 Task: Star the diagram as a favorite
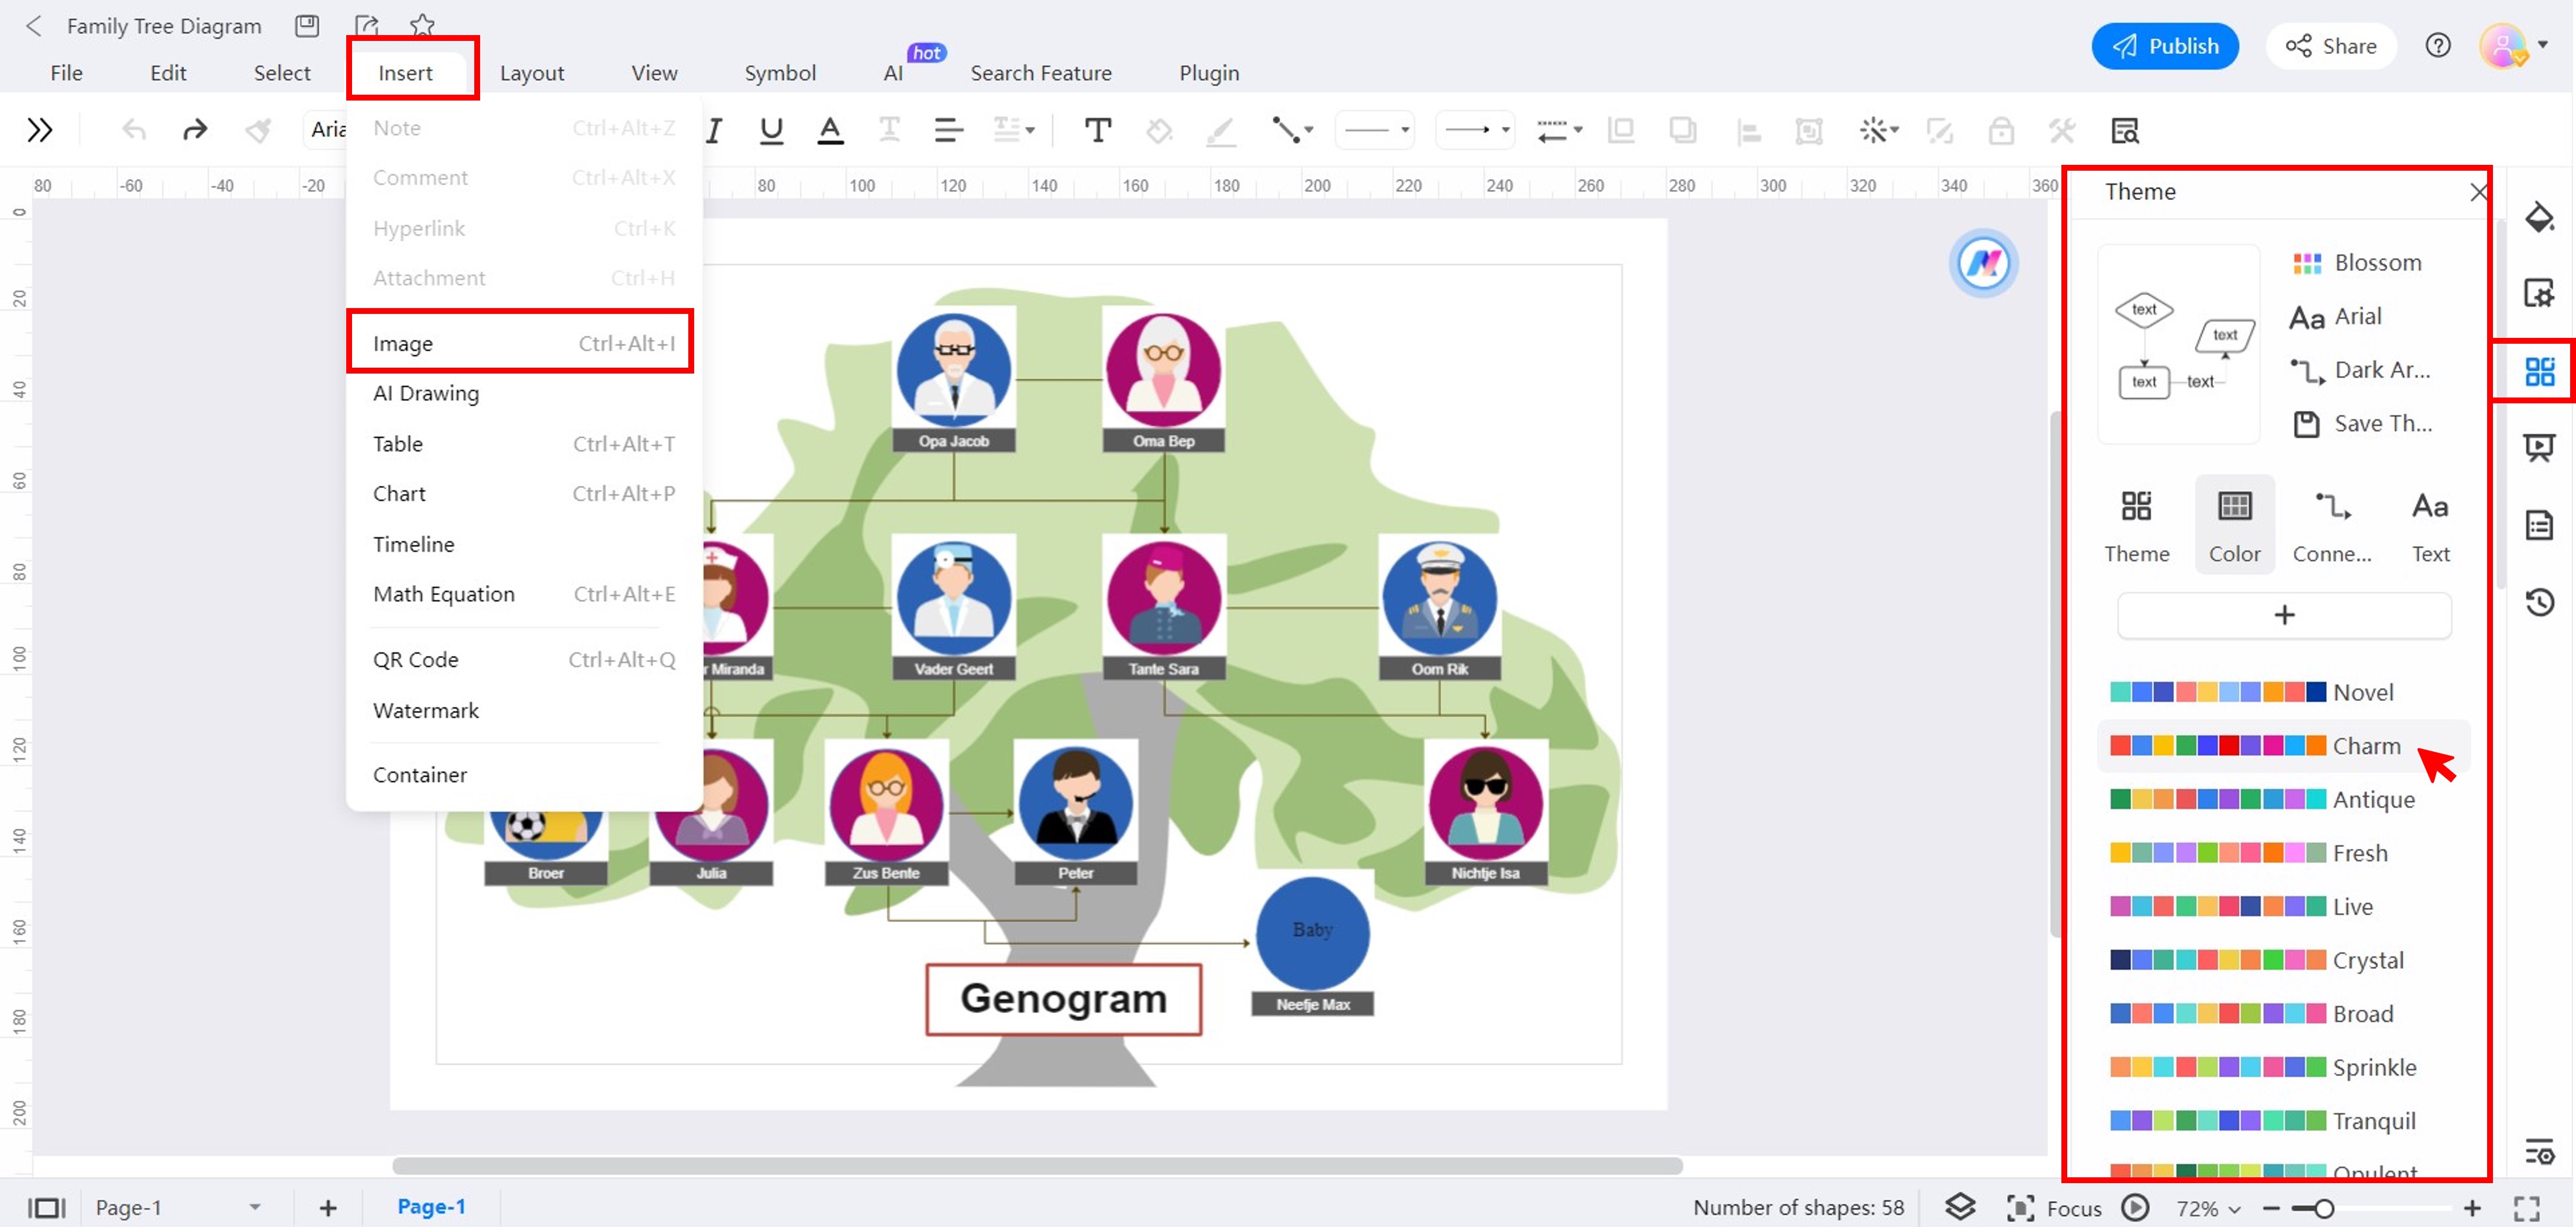point(422,26)
